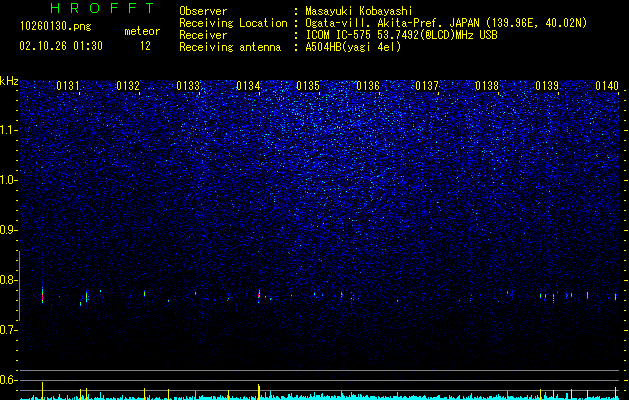Select the filename 10260130.png

click(56, 27)
